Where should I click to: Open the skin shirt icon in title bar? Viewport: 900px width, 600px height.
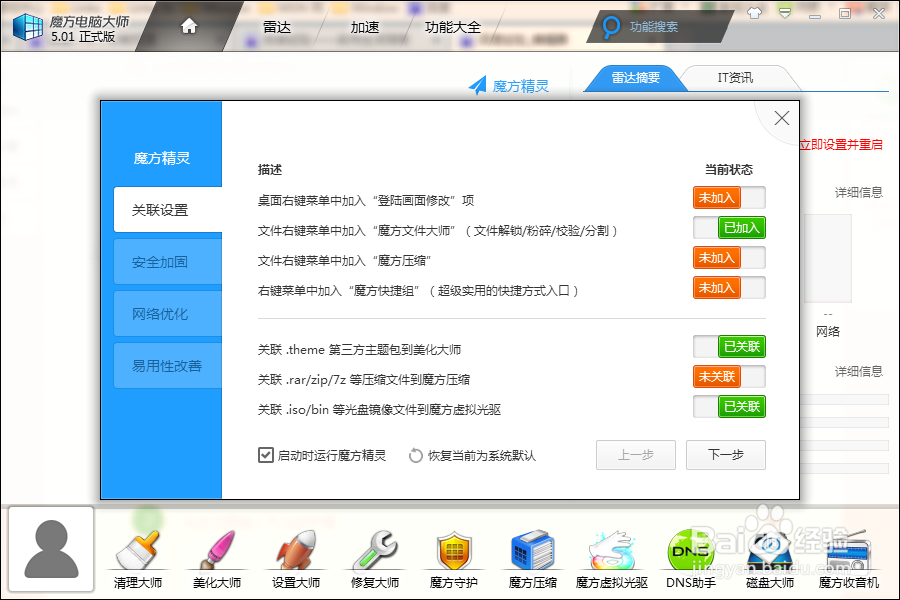click(x=754, y=13)
